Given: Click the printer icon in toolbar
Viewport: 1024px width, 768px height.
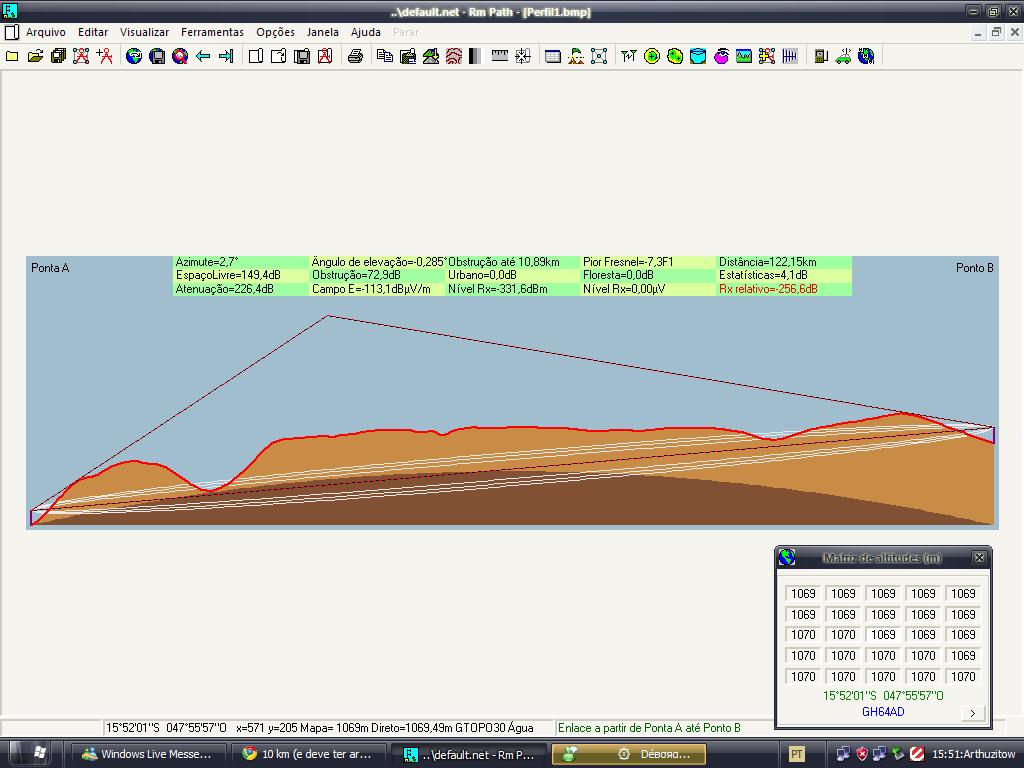Looking at the screenshot, I should point(355,56).
